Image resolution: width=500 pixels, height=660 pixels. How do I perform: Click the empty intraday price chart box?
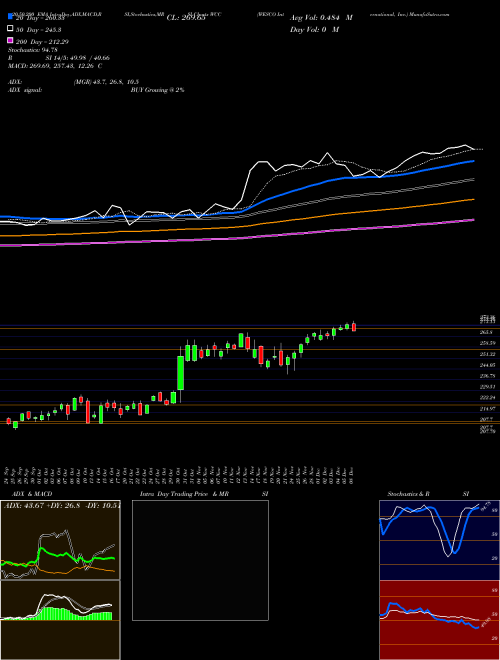point(200,560)
